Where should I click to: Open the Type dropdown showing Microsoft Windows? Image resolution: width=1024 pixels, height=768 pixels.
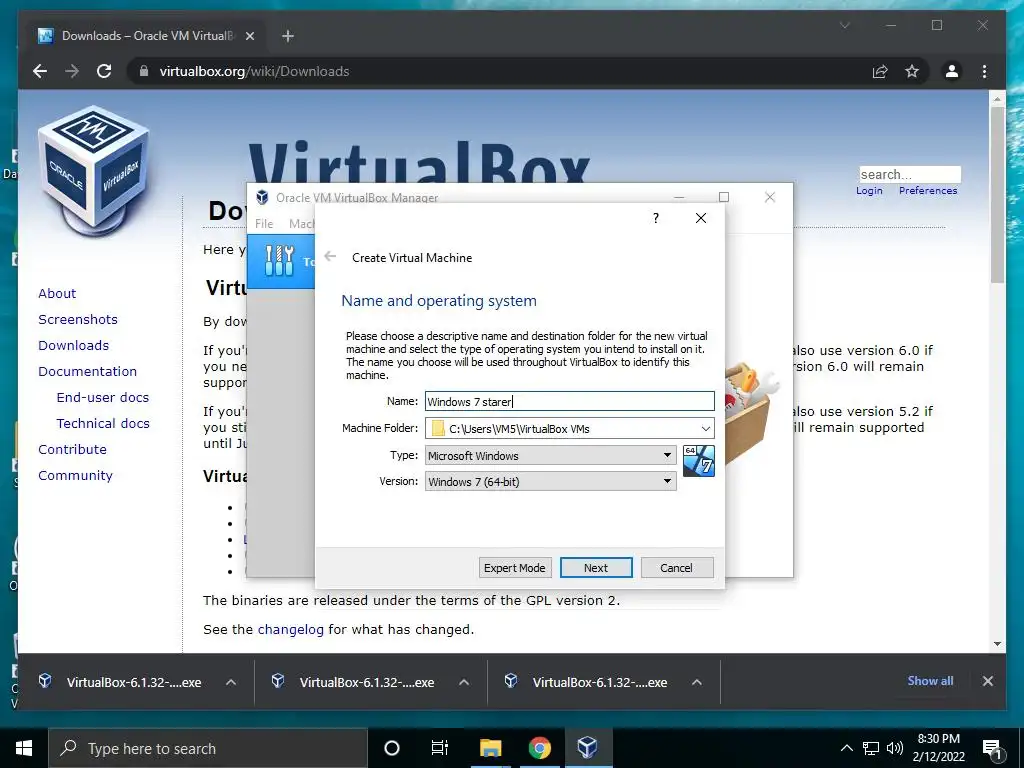551,455
